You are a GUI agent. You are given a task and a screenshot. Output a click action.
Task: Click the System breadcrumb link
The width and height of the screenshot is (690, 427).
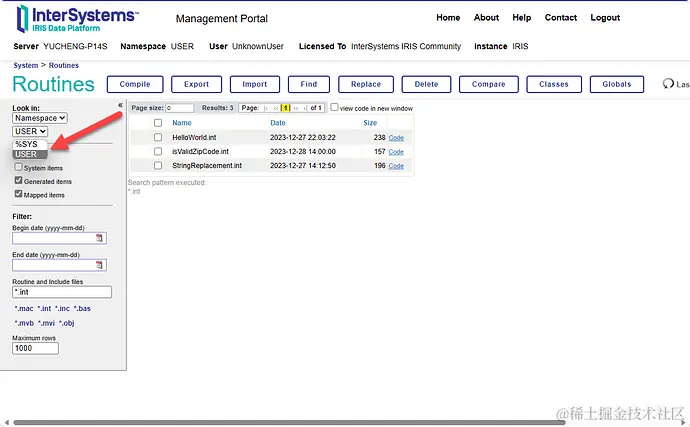(x=26, y=65)
